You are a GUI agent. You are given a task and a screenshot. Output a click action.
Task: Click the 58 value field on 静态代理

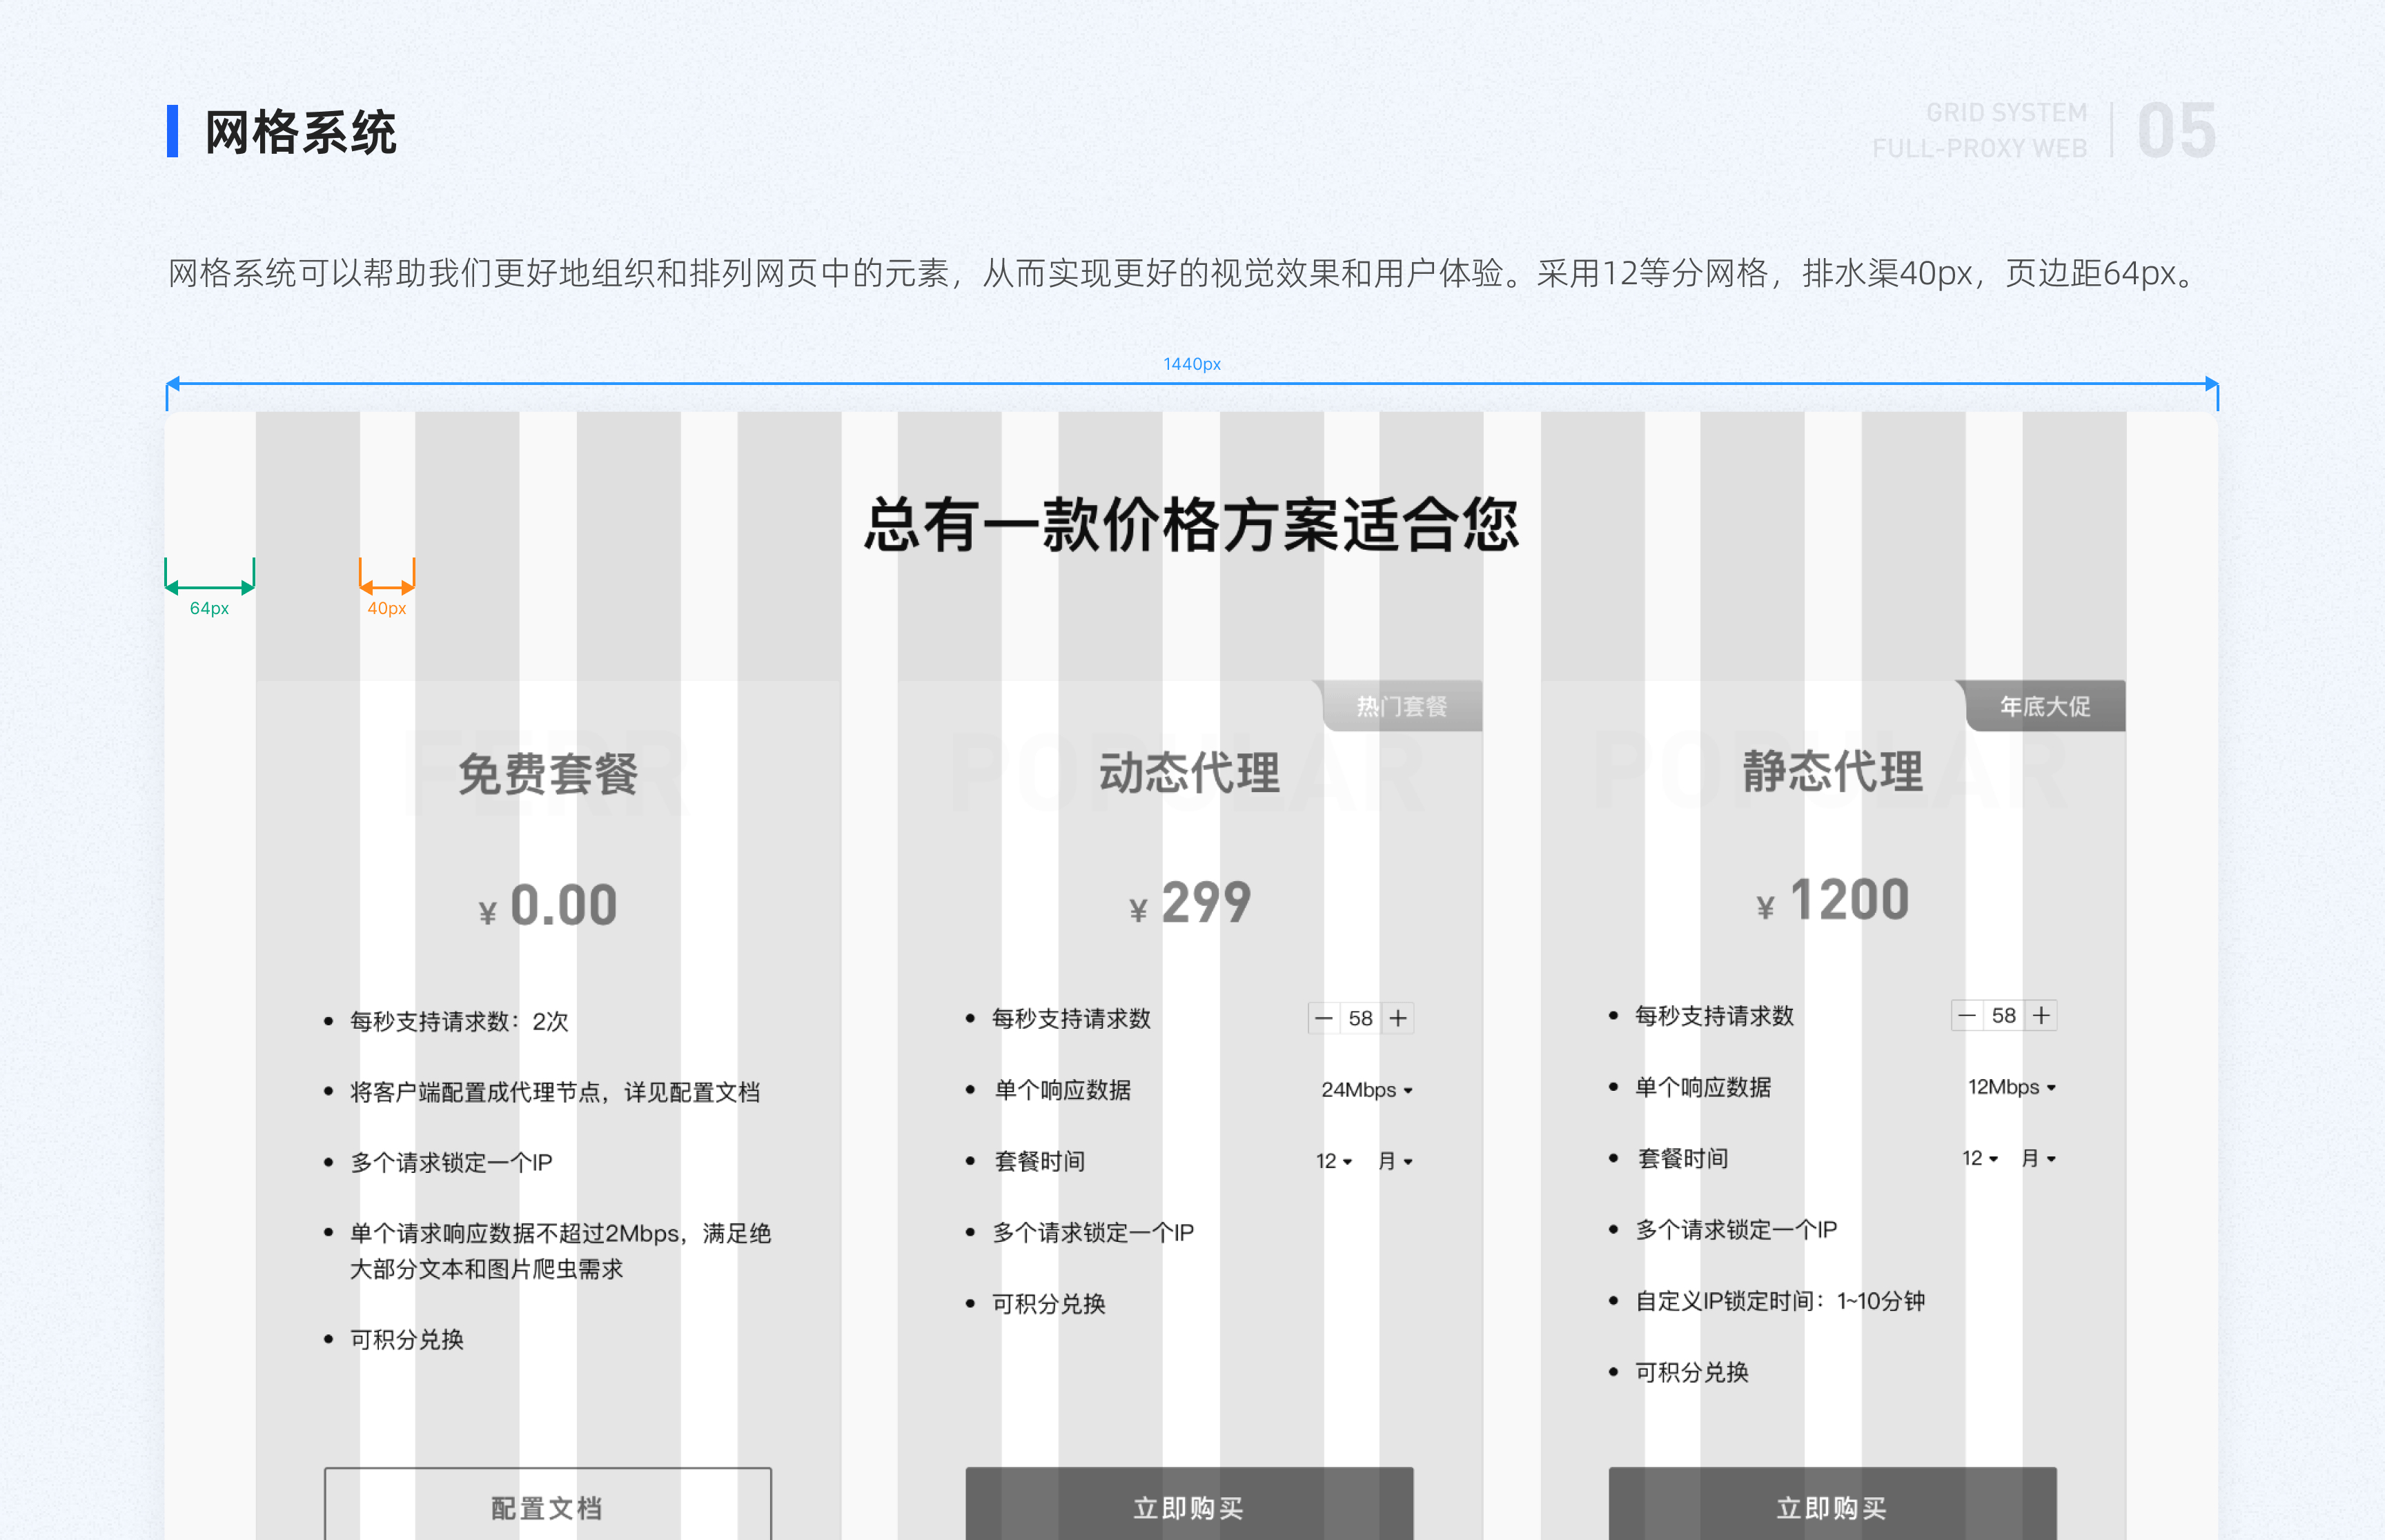coord(2003,1015)
